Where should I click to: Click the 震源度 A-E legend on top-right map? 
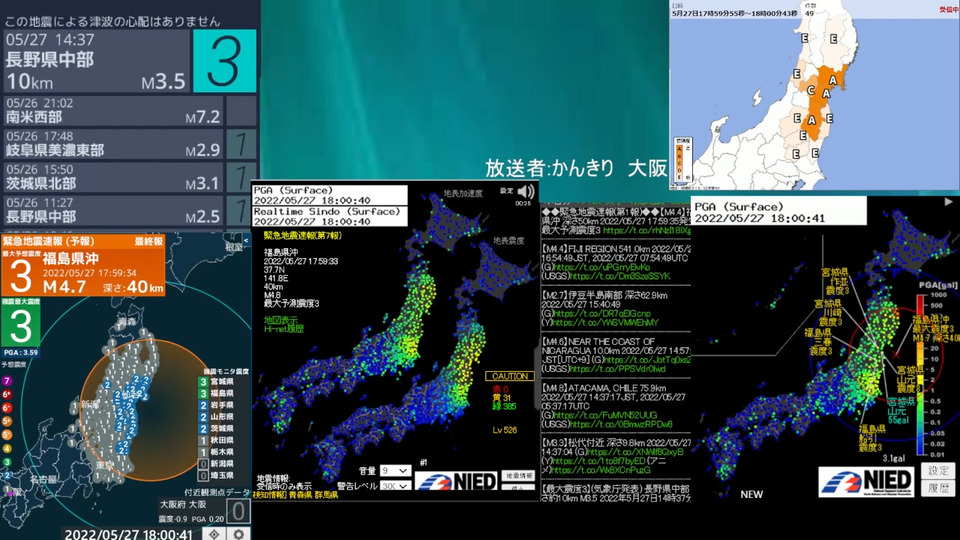pos(682,159)
